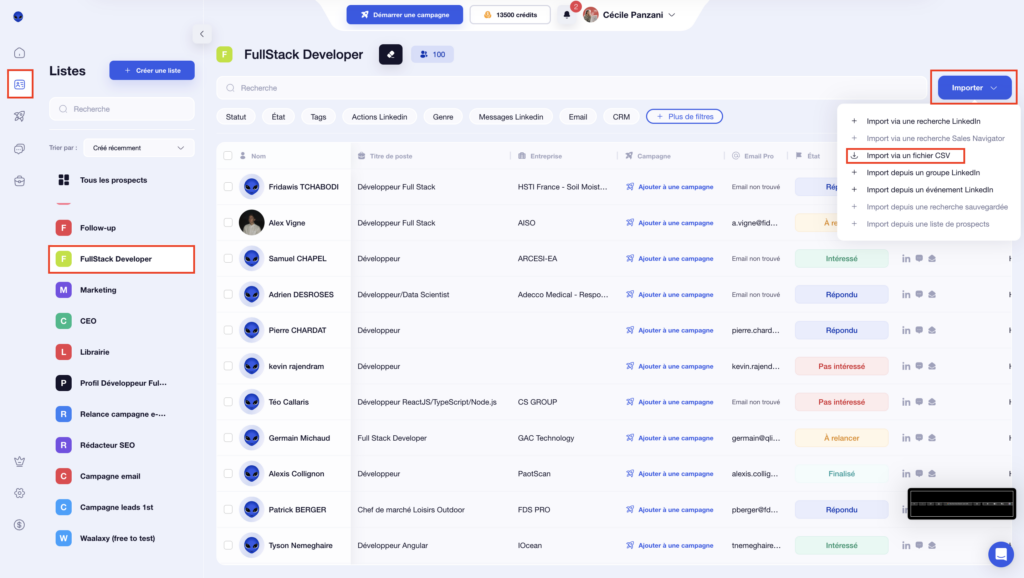Check the Samuel CHAPEL row checkbox

(228, 259)
